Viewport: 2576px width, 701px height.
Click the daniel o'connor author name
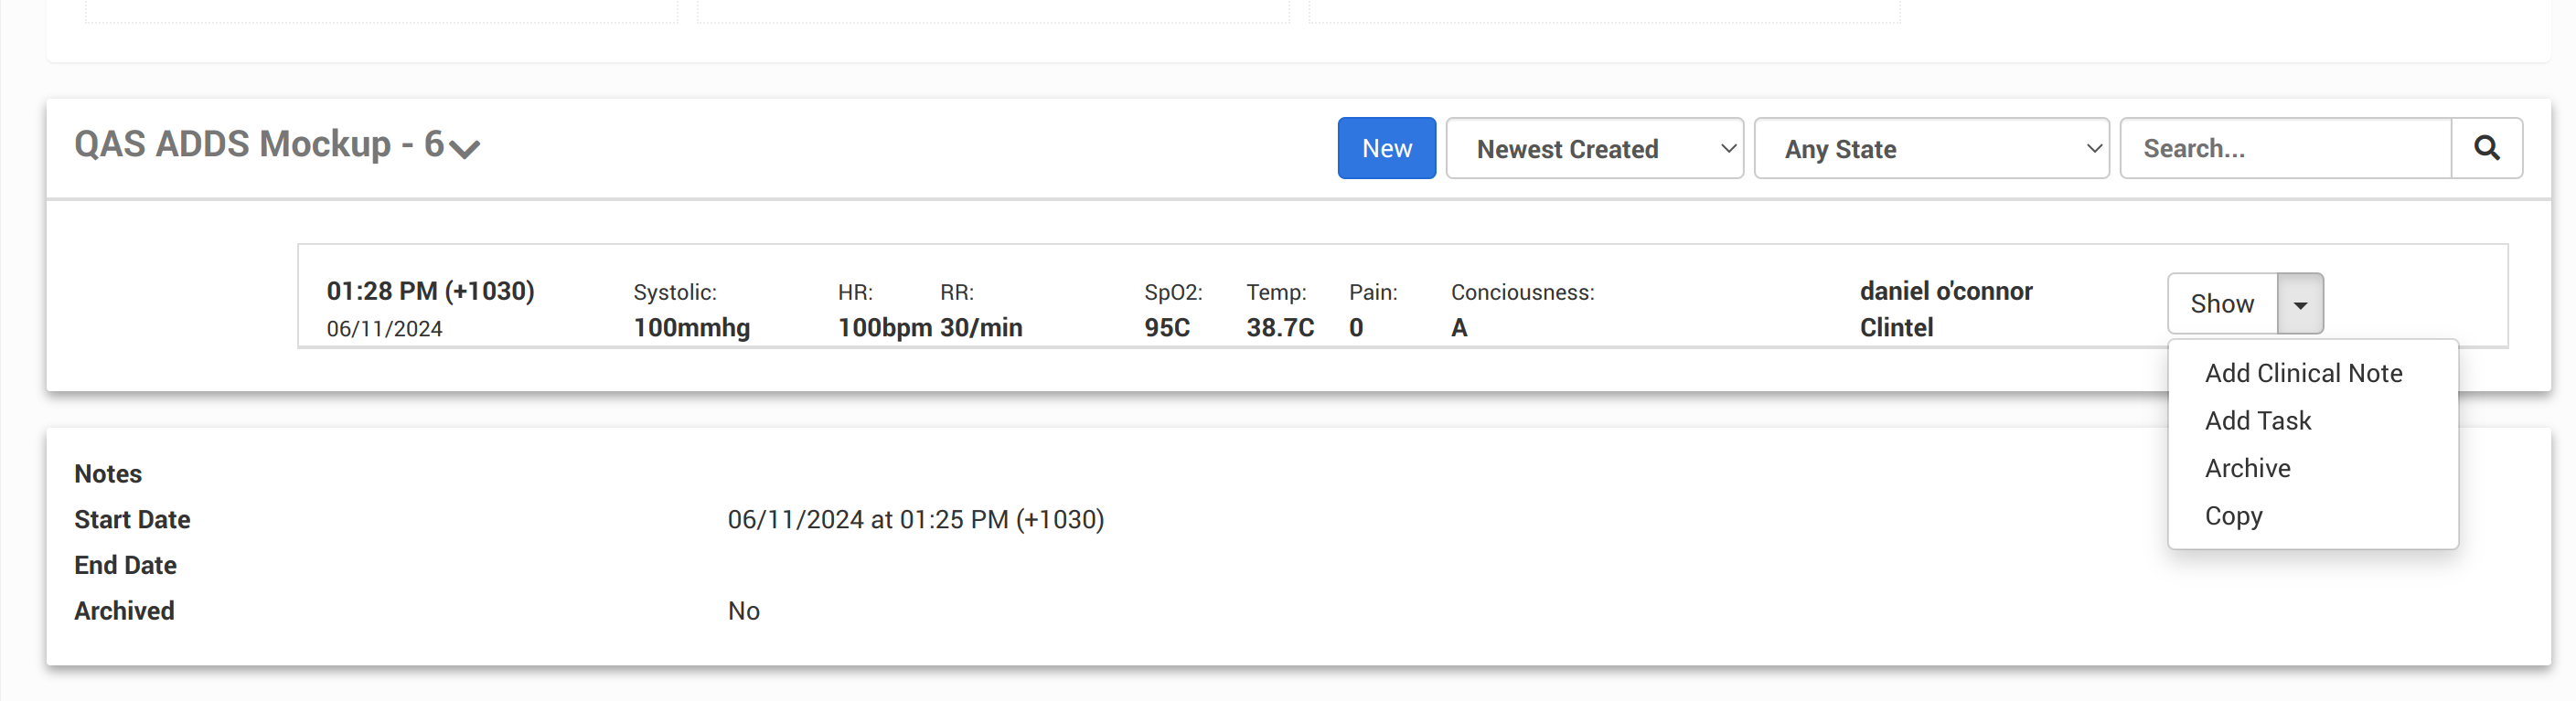[x=1945, y=291]
